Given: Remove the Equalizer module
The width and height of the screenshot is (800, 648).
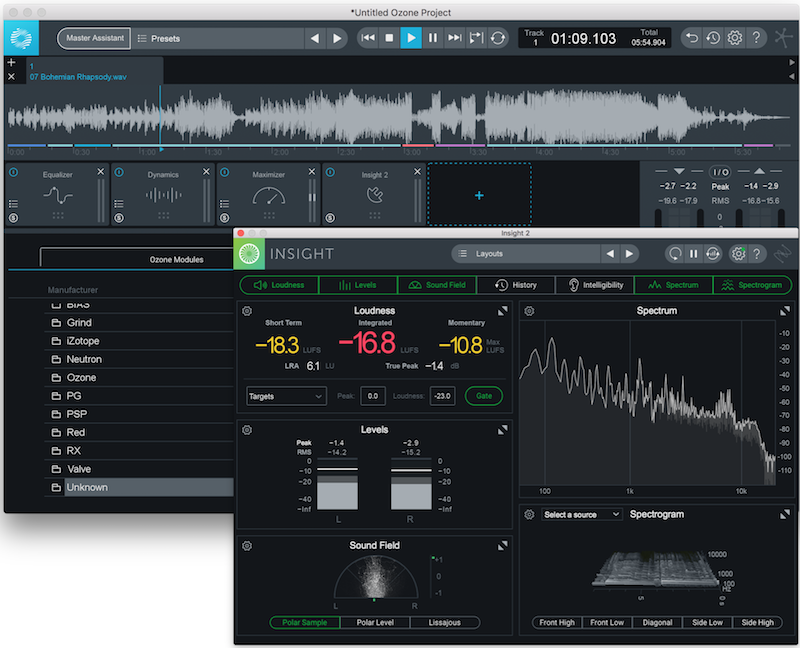Looking at the screenshot, I should coord(101,172).
